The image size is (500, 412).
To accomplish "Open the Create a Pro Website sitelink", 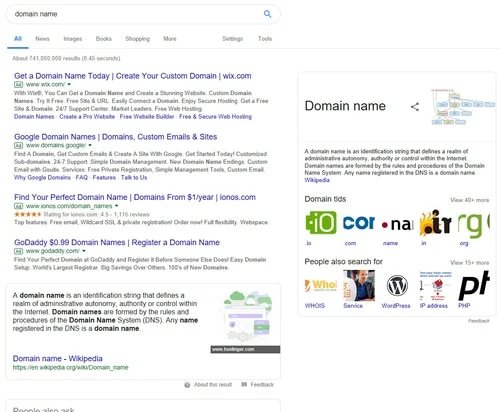I will click(x=87, y=117).
